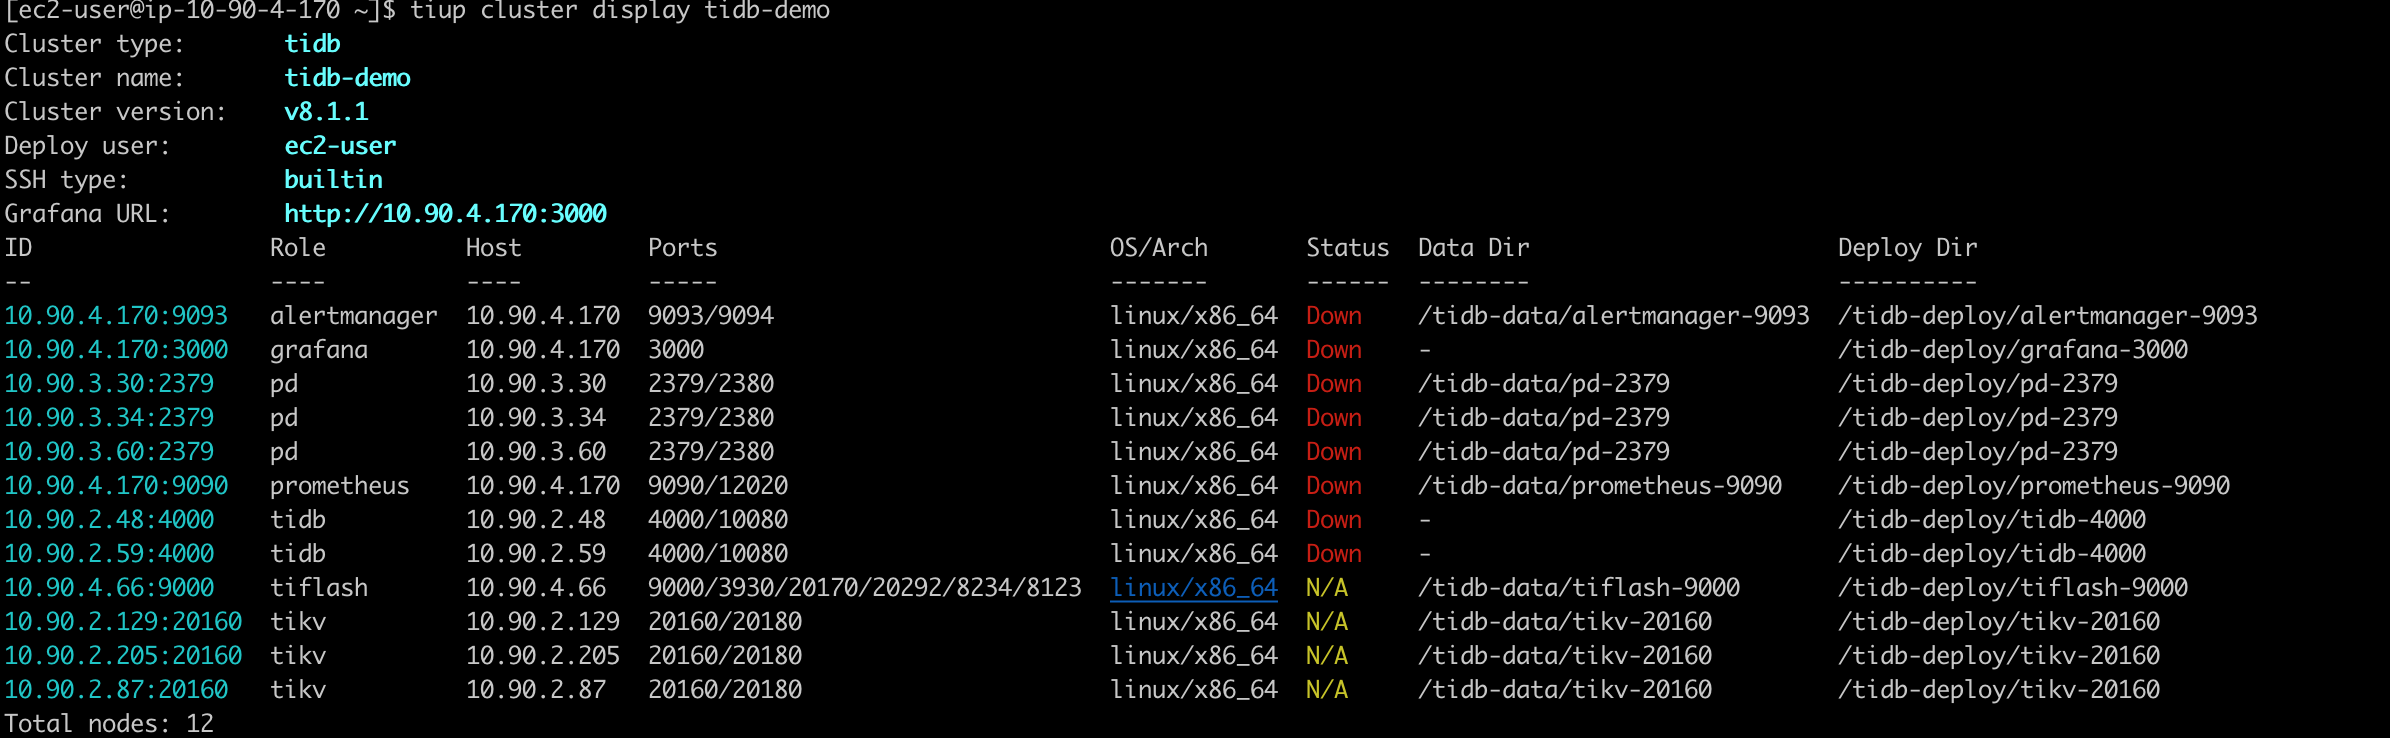The width and height of the screenshot is (2390, 738).
Task: Click the /tidb-deploy/grafana-3000 deploy path
Action: point(2013,350)
